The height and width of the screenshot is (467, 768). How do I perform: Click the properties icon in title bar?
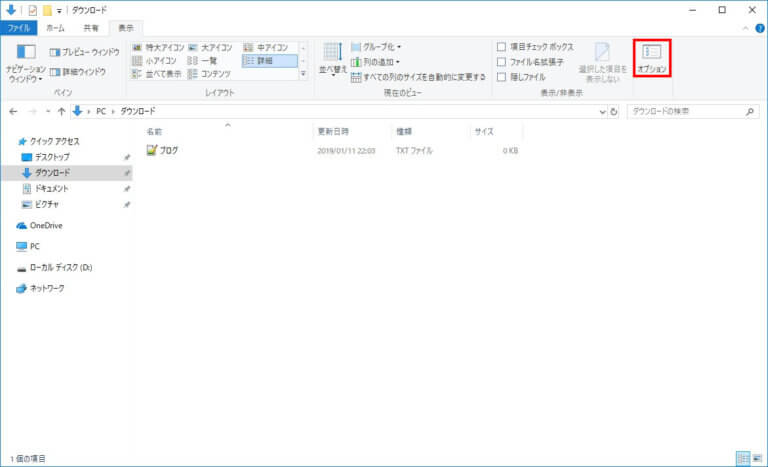click(32, 10)
